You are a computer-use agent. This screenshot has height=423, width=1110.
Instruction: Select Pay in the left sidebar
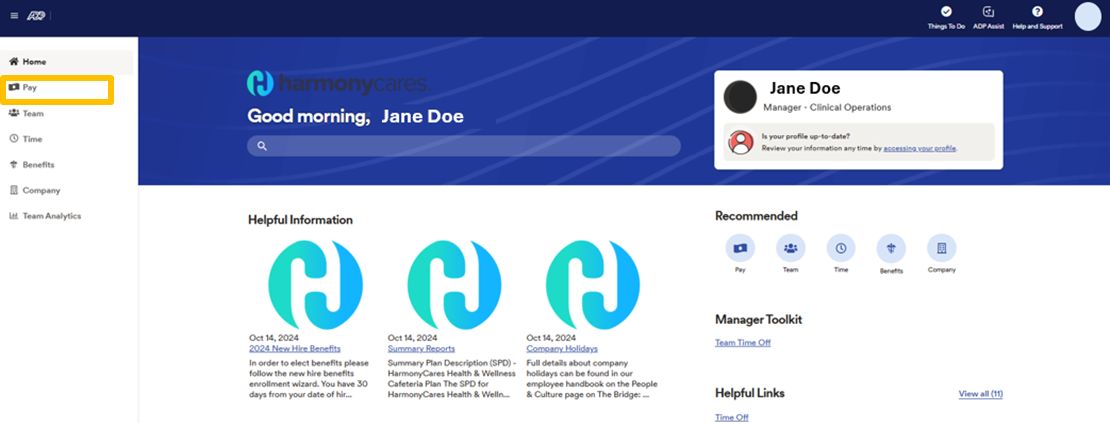(31, 88)
